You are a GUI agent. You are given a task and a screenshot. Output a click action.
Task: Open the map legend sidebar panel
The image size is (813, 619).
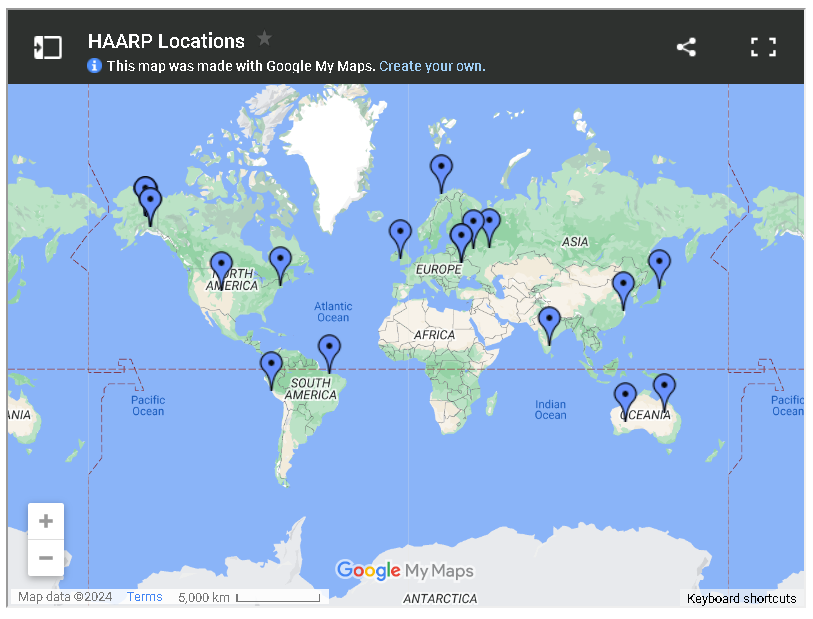click(47, 47)
